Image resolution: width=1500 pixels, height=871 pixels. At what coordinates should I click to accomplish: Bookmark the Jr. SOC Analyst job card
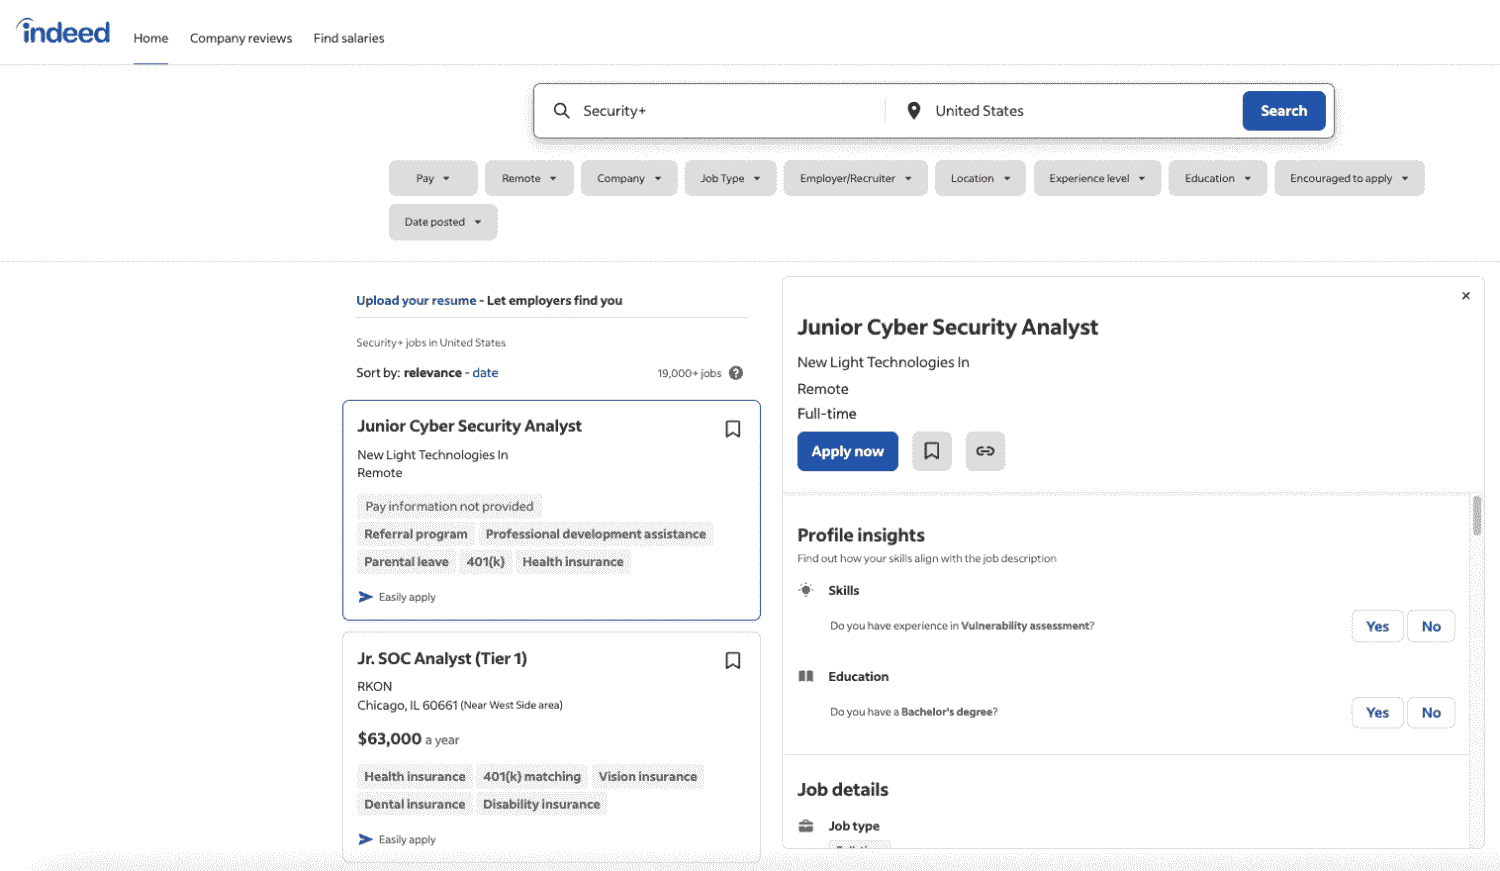[733, 660]
